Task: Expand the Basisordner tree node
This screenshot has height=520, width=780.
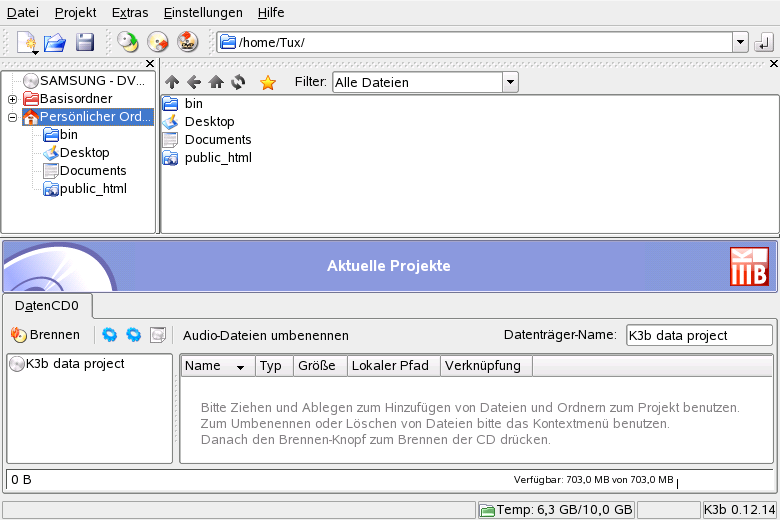Action: coord(12,99)
